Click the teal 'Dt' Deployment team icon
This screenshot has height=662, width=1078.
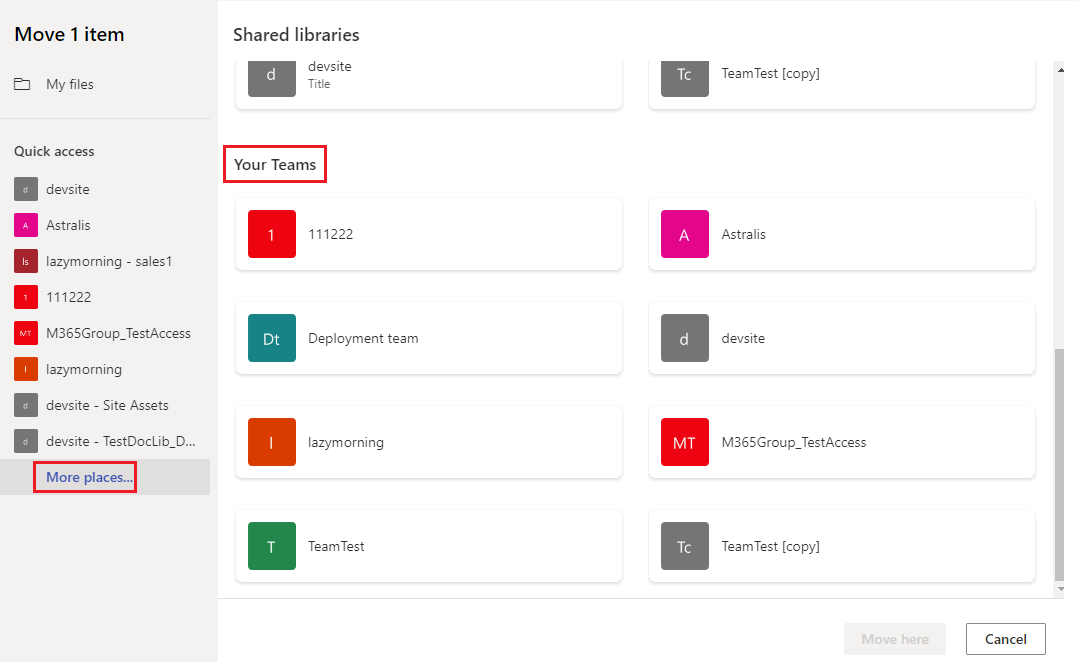272,338
